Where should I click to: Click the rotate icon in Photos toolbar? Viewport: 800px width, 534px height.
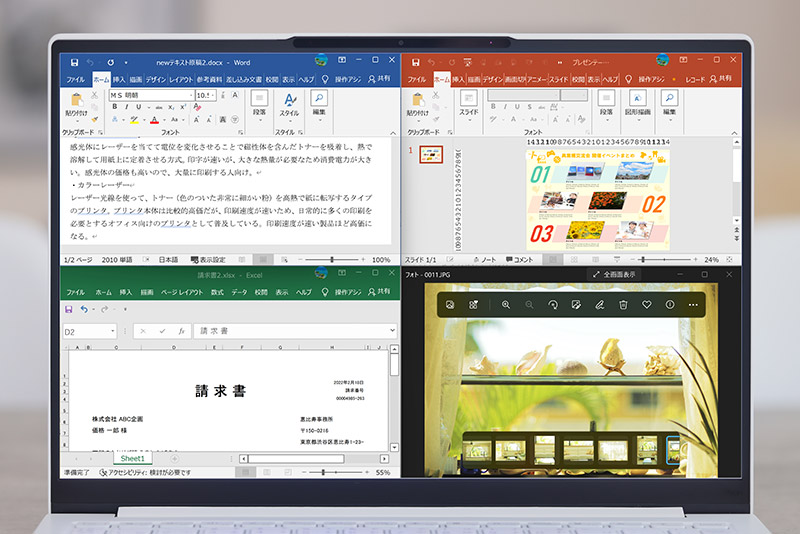click(552, 304)
